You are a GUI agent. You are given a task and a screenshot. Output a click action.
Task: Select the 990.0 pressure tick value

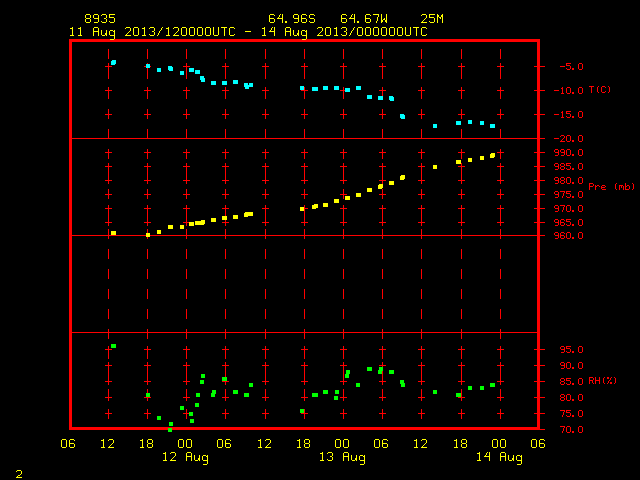point(569,153)
